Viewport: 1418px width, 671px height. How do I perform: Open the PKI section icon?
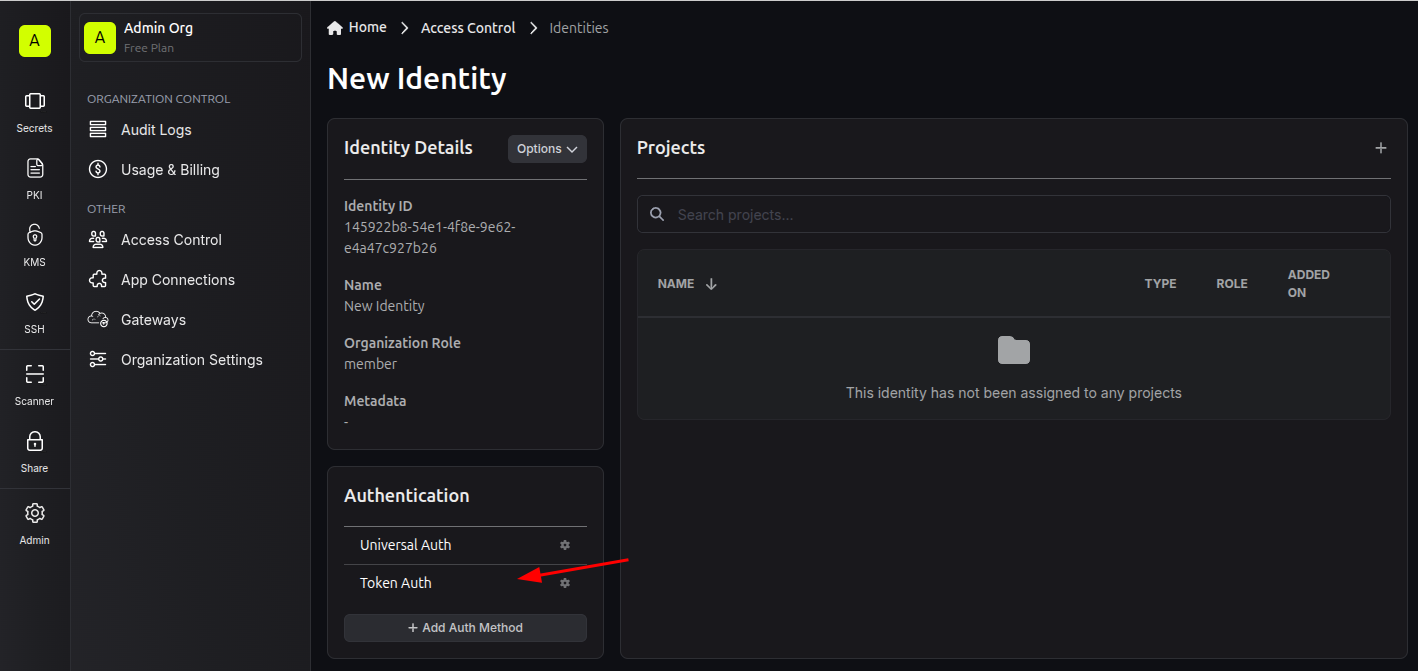[x=35, y=168]
